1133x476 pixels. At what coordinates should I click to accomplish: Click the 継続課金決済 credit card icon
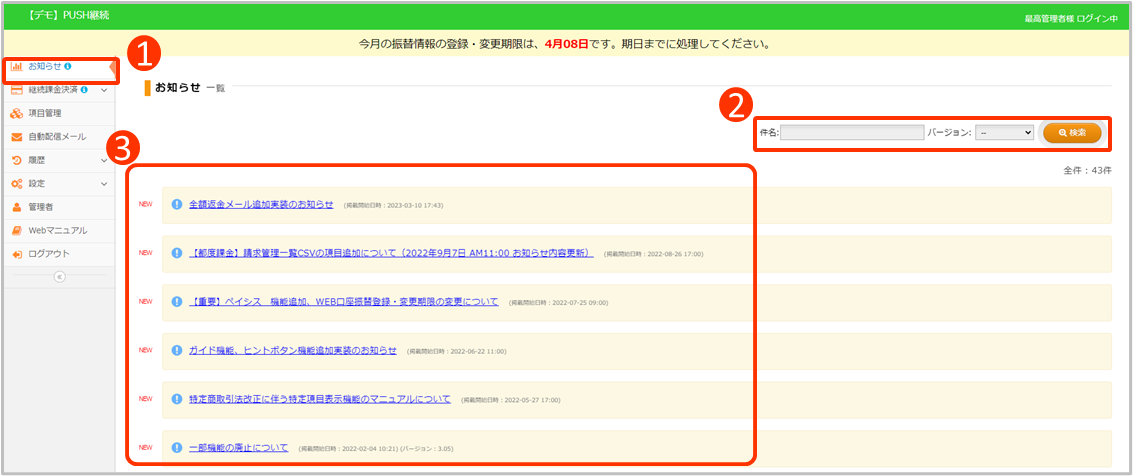click(x=17, y=91)
